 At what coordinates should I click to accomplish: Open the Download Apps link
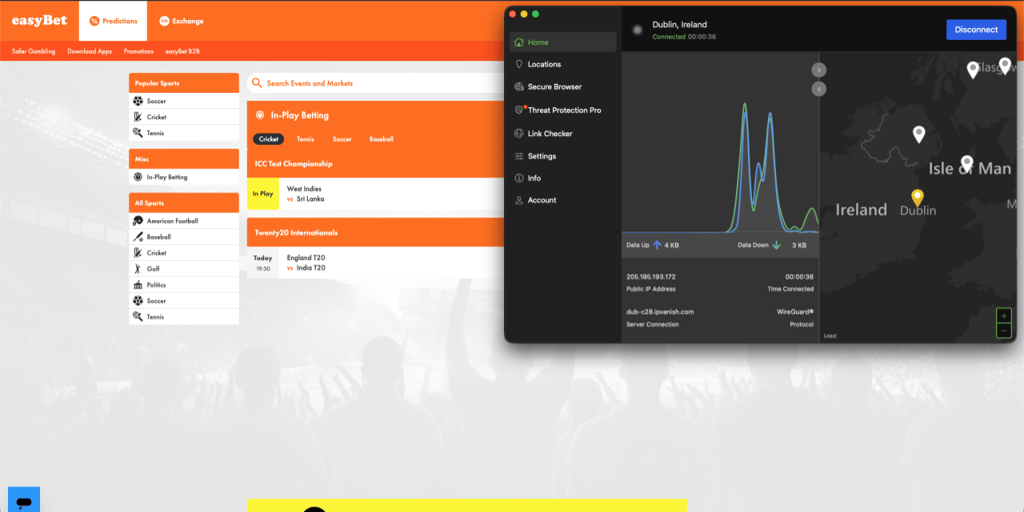click(89, 51)
